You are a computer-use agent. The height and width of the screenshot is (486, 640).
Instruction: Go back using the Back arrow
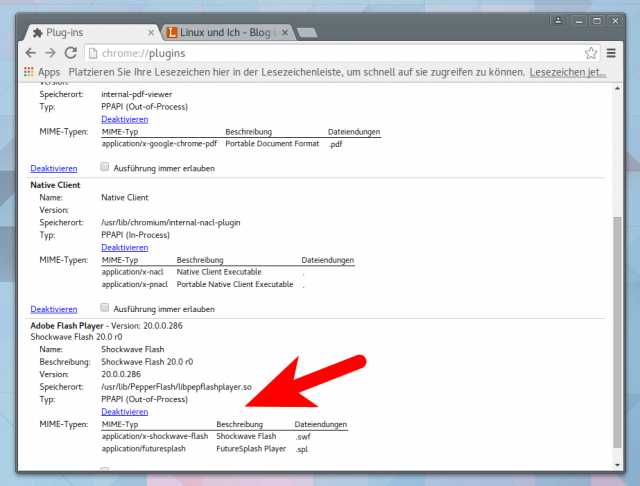coord(31,53)
